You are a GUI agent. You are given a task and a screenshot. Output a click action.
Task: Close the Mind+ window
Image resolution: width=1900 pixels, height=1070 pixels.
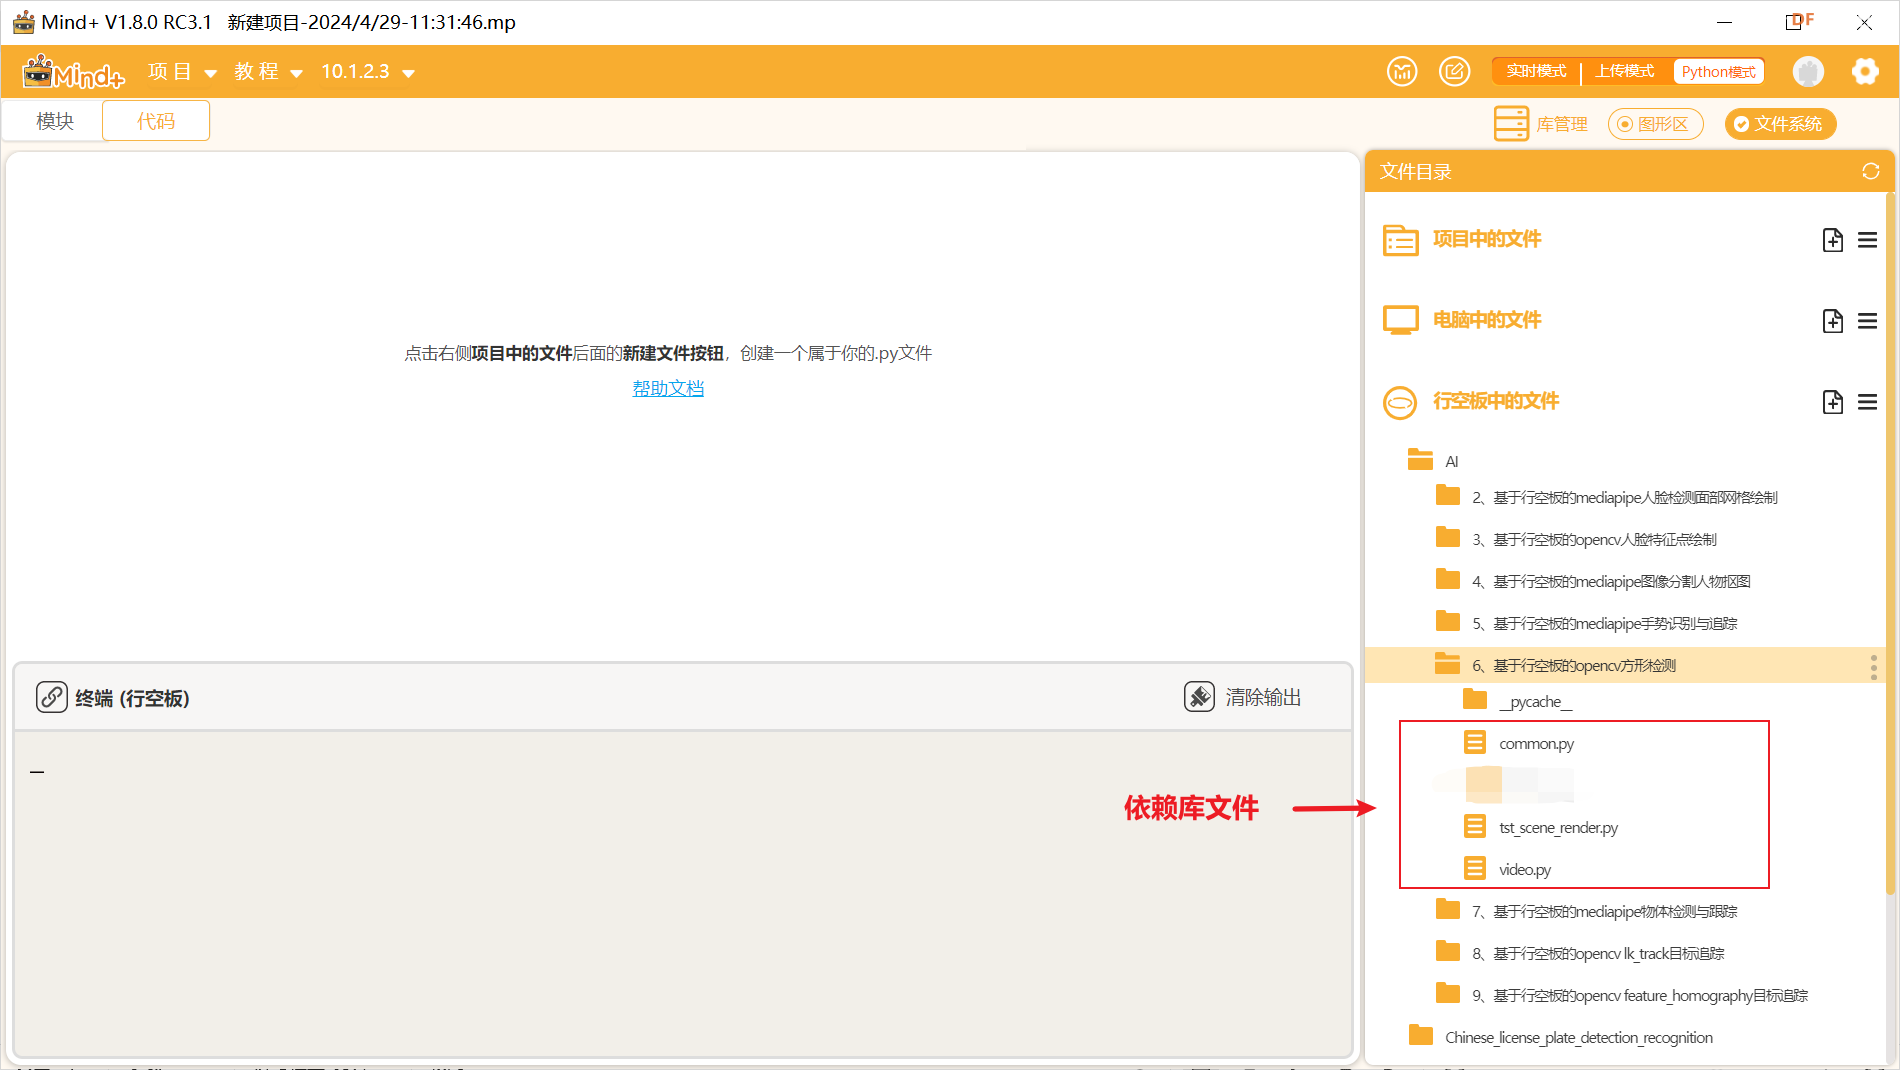point(1864,22)
